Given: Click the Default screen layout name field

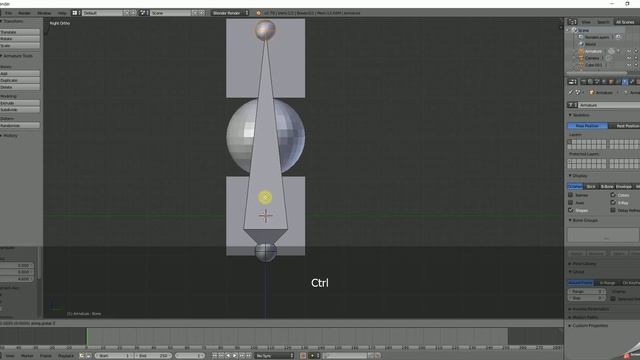Looking at the screenshot, I should coord(102,13).
